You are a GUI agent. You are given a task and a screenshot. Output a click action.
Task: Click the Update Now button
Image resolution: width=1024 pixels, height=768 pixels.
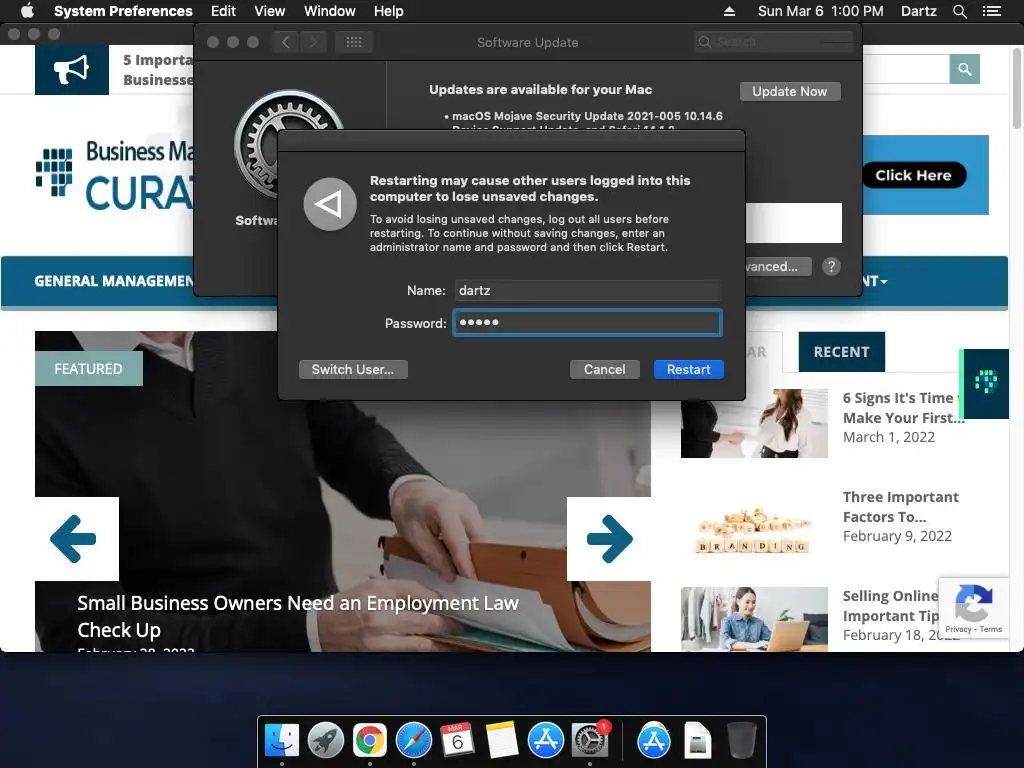[x=790, y=91]
